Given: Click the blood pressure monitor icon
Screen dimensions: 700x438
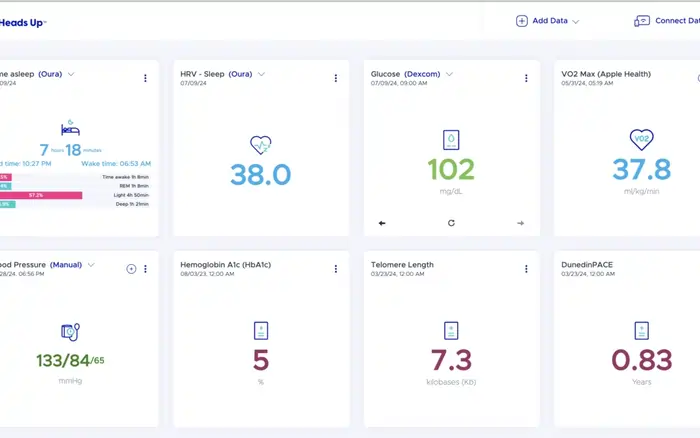Looking at the screenshot, I should [70, 332].
